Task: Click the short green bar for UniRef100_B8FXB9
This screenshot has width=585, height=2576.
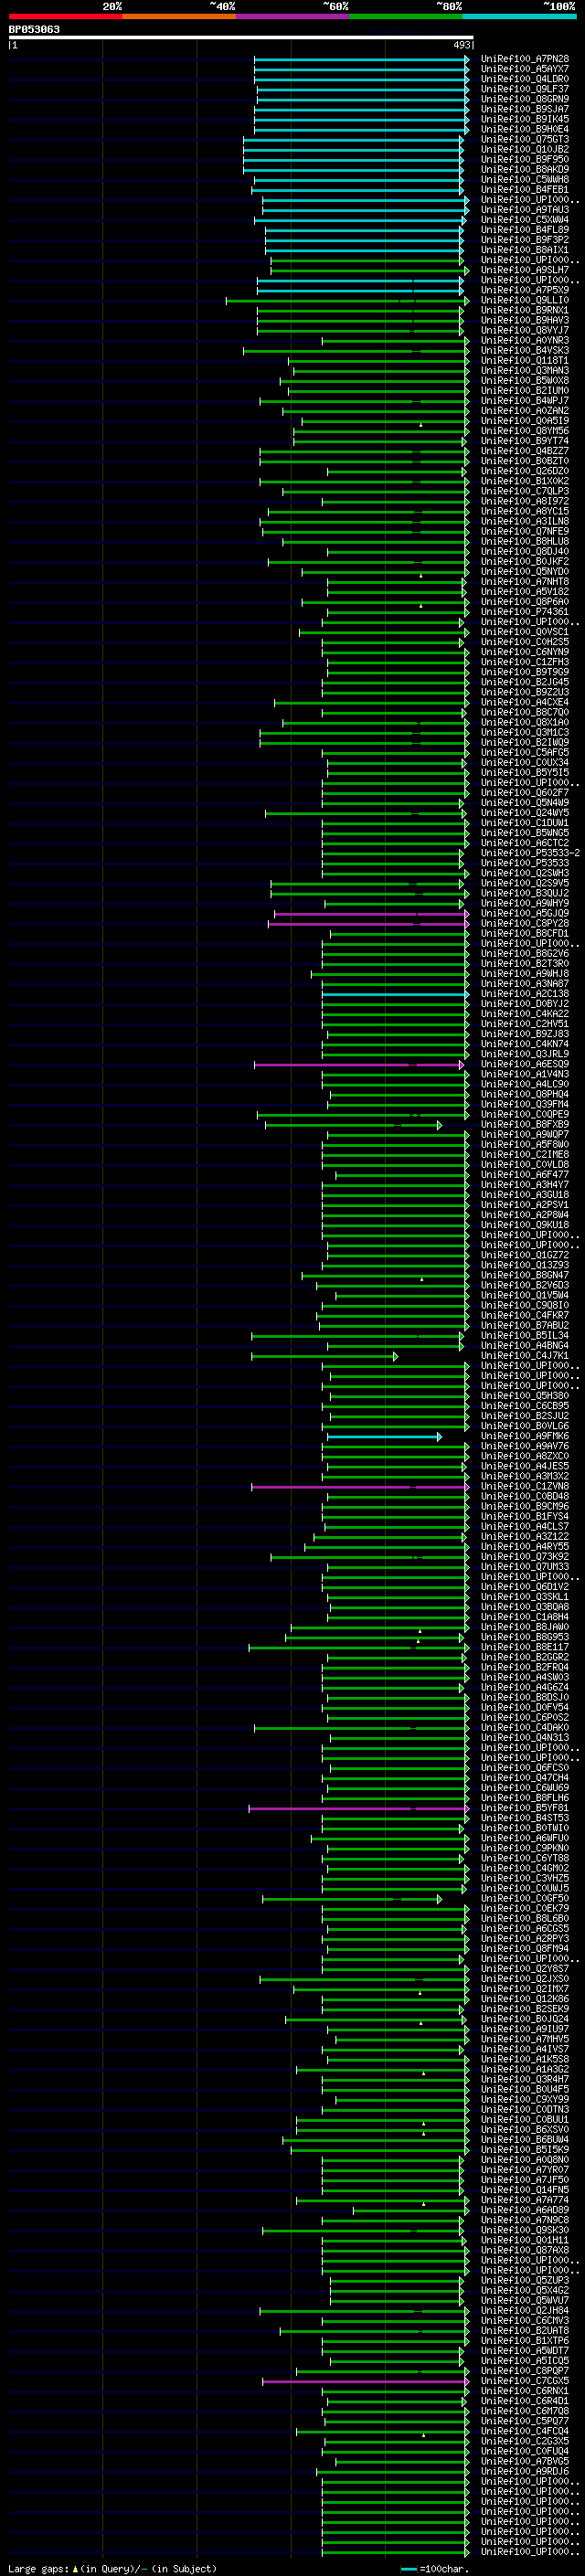Action: coord(353,1125)
